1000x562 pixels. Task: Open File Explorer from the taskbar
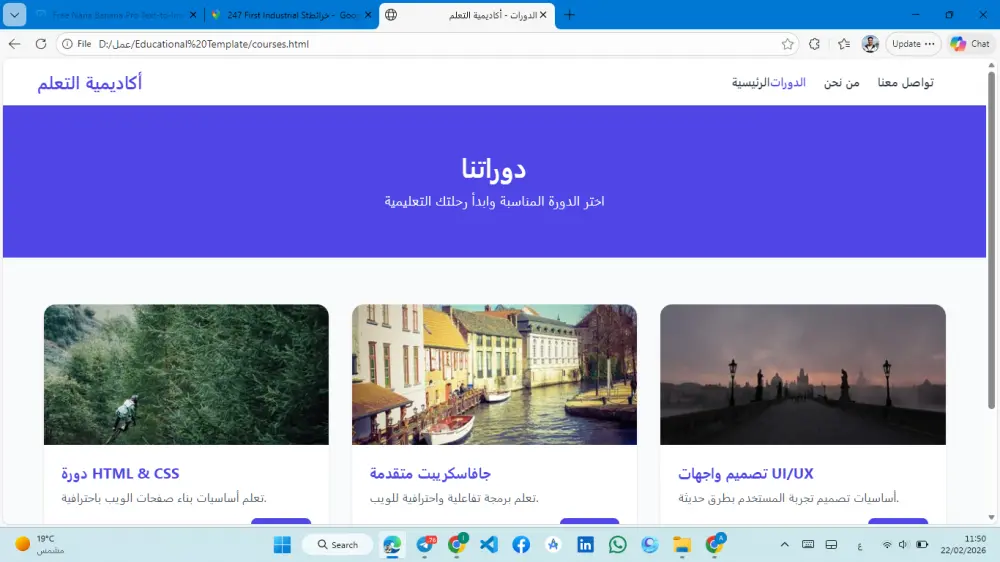[x=682, y=545]
